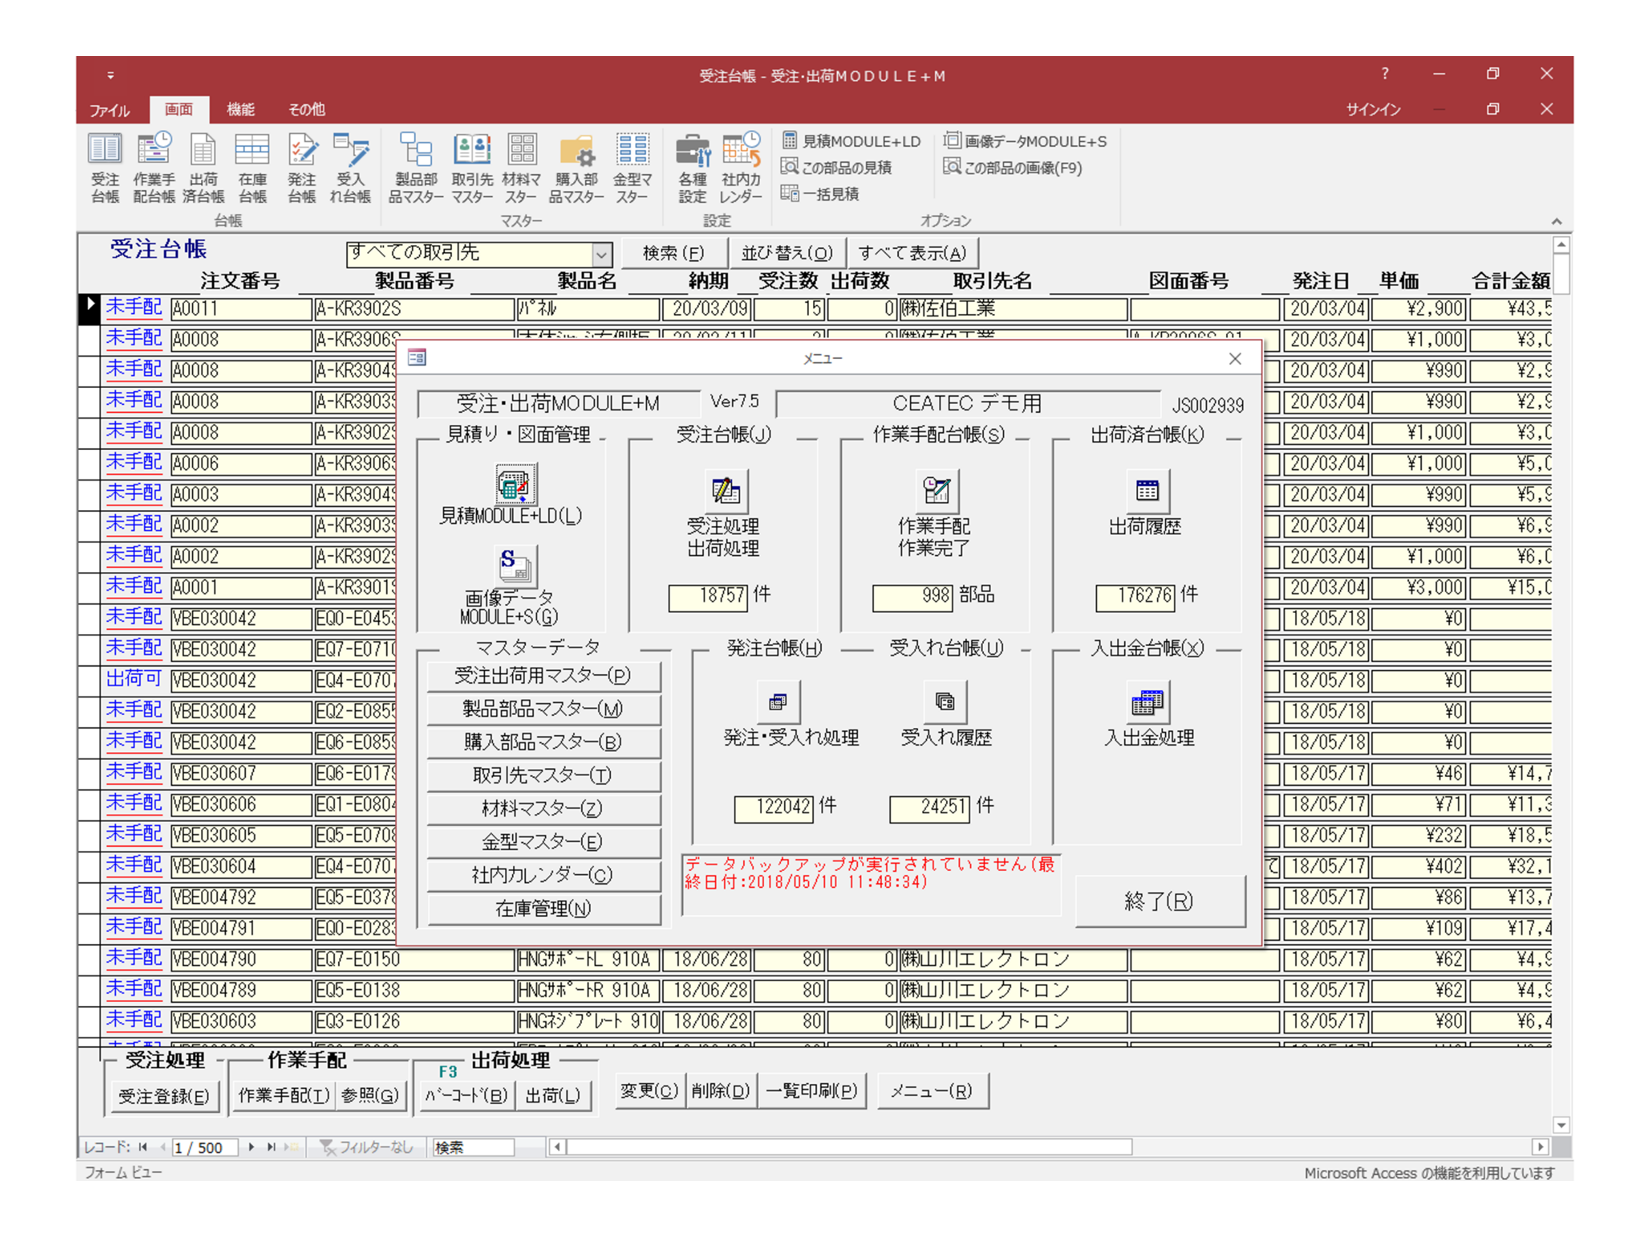Open 入出金処理 icon in menu dialog

click(x=1146, y=702)
